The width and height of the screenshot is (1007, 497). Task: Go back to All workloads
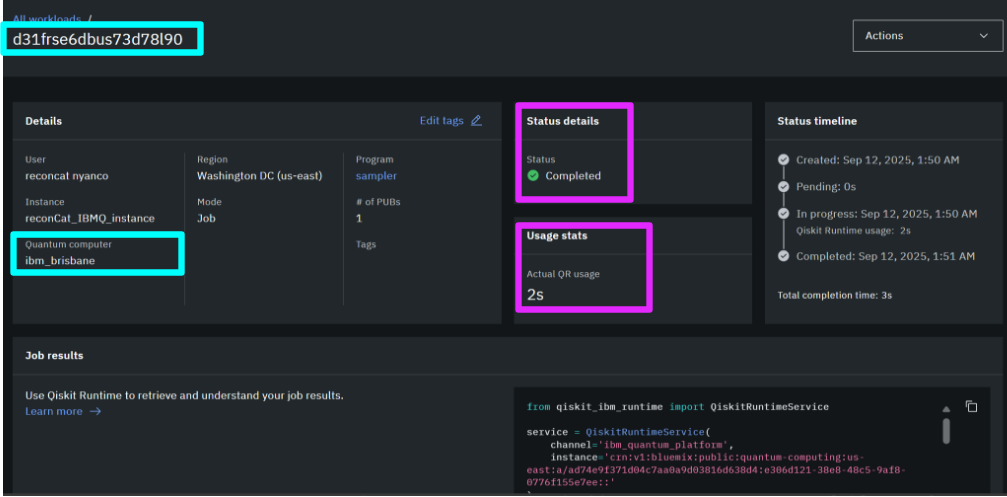click(47, 19)
